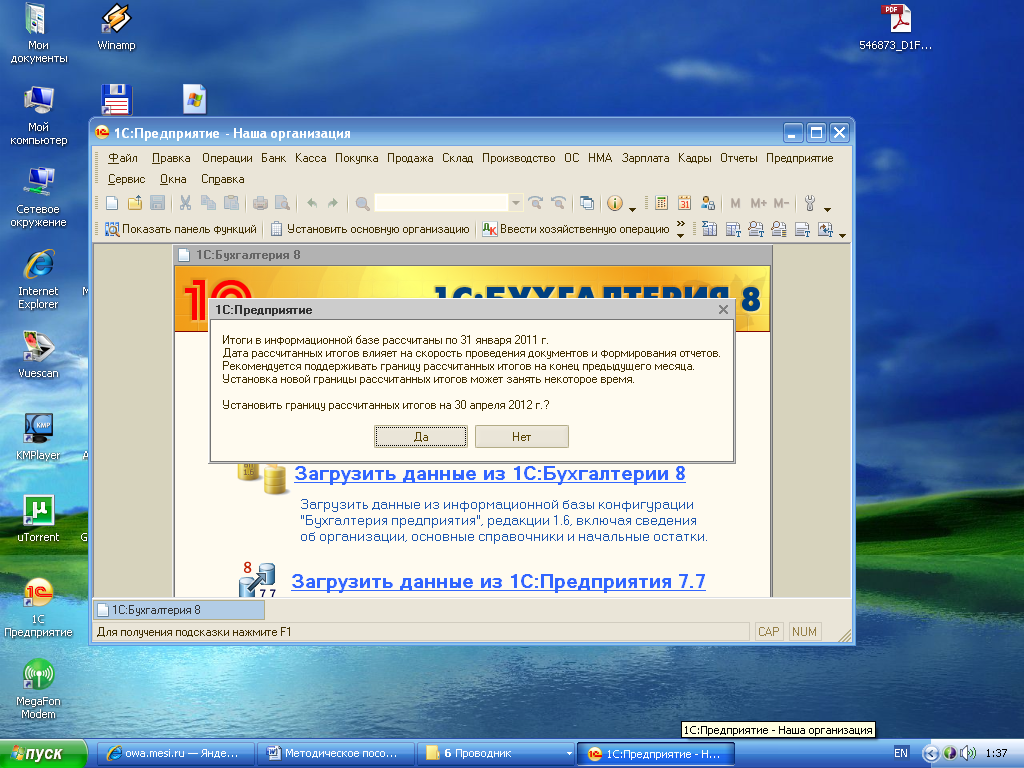
Task: Open the Calculator toolbar icon
Action: point(661,203)
